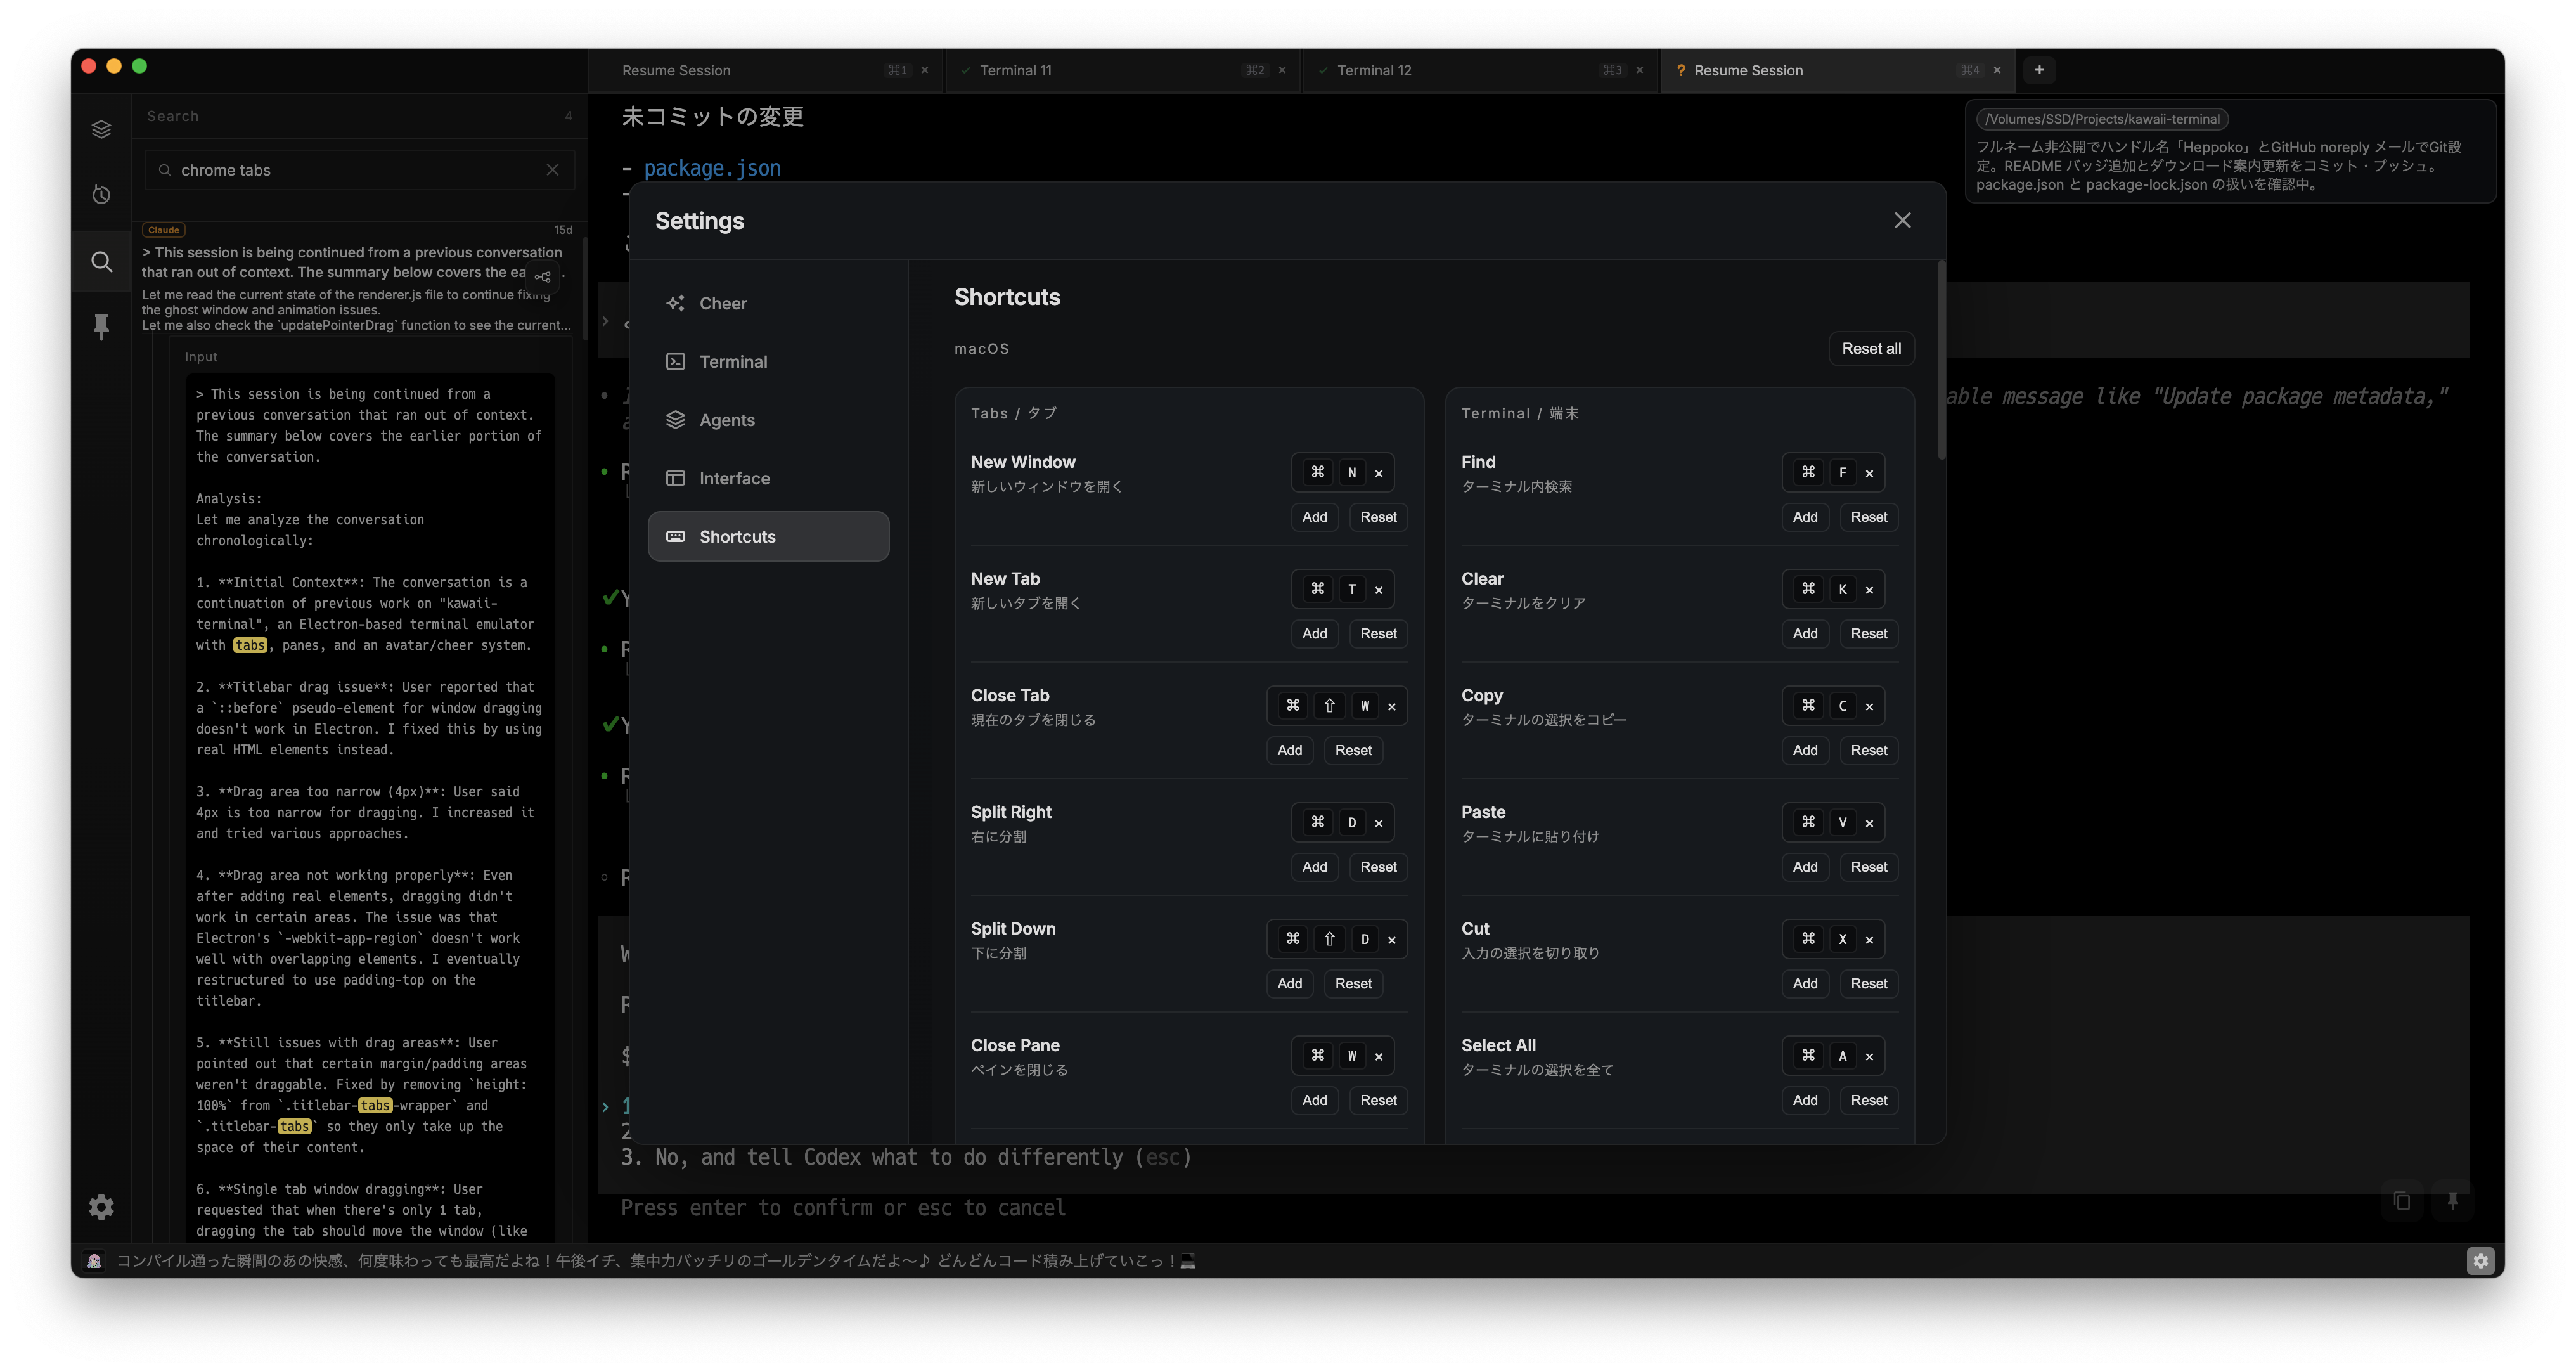Viewport: 2576px width, 1372px height.
Task: Click the copy icon at terminal bottom right
Action: (x=2402, y=1201)
